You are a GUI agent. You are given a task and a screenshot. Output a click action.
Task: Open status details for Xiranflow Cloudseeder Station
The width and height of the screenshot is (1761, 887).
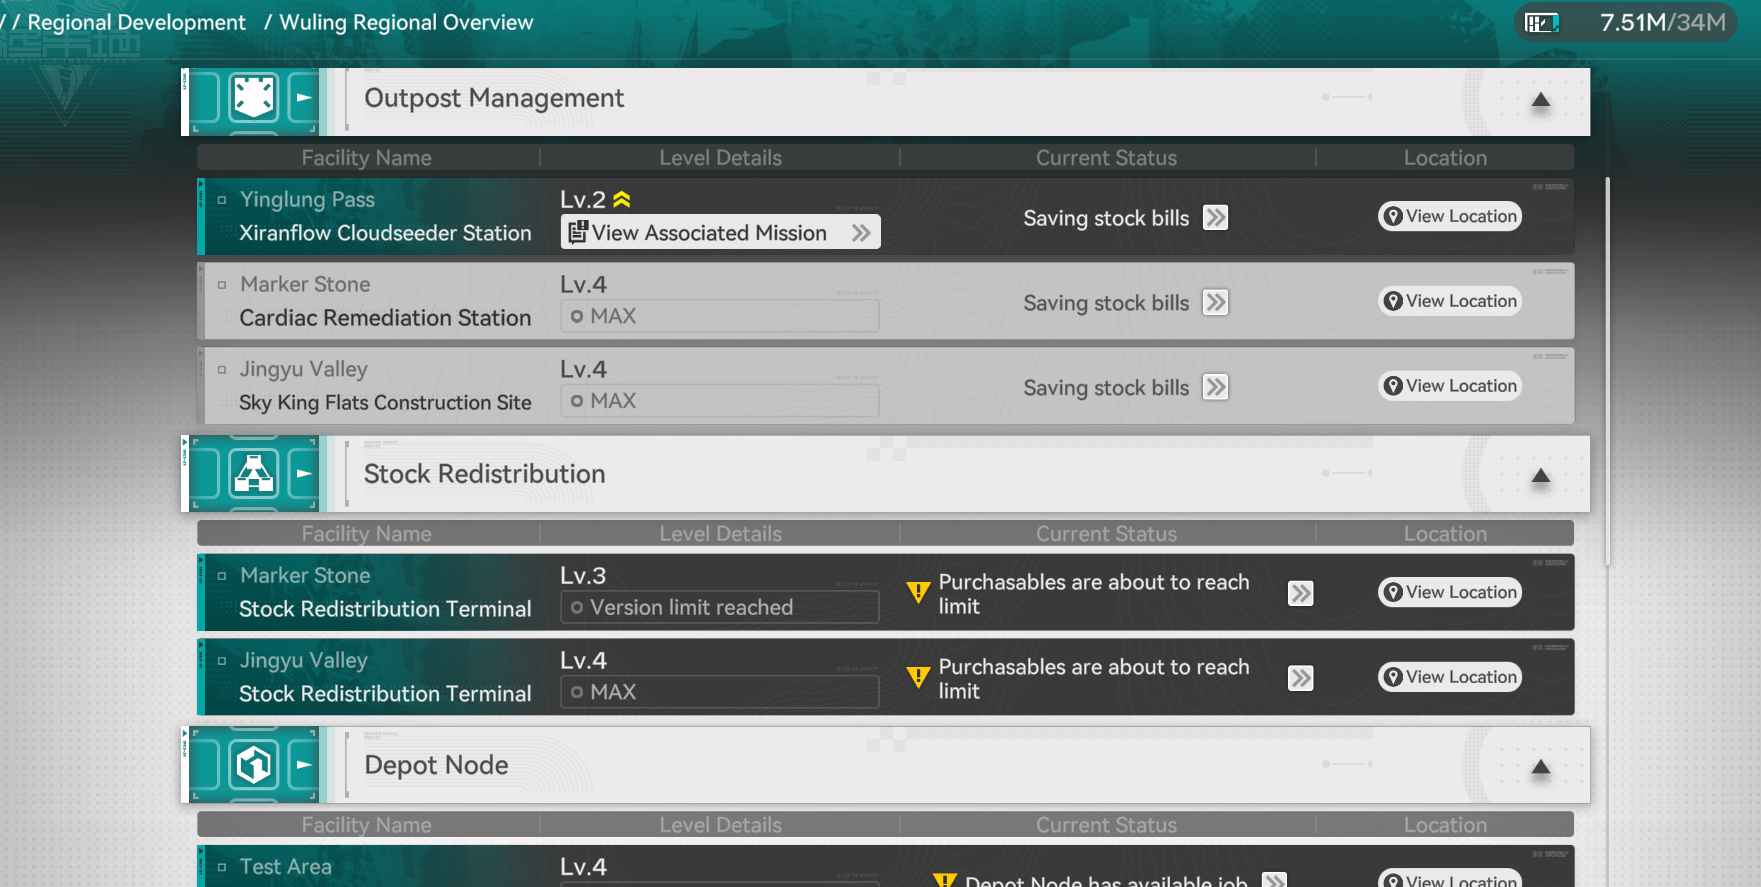tap(1215, 218)
